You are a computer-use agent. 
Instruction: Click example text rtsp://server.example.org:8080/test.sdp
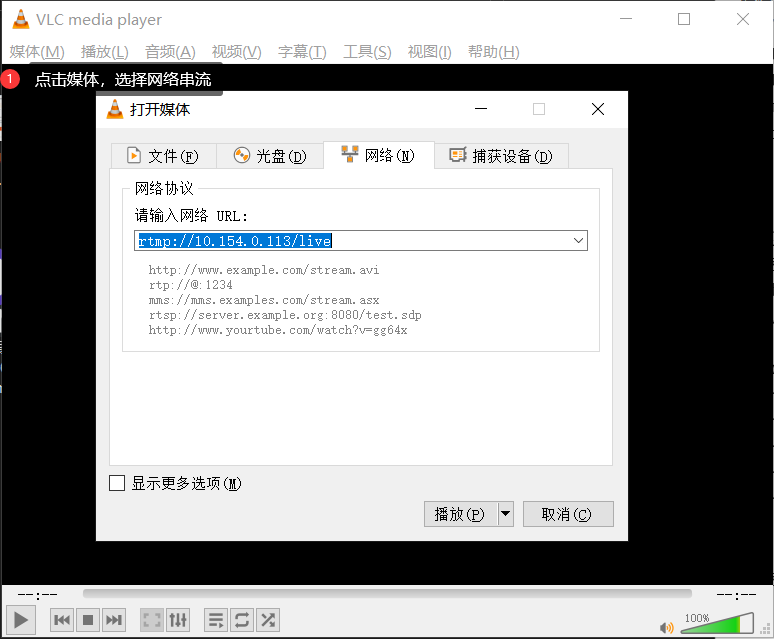point(285,315)
